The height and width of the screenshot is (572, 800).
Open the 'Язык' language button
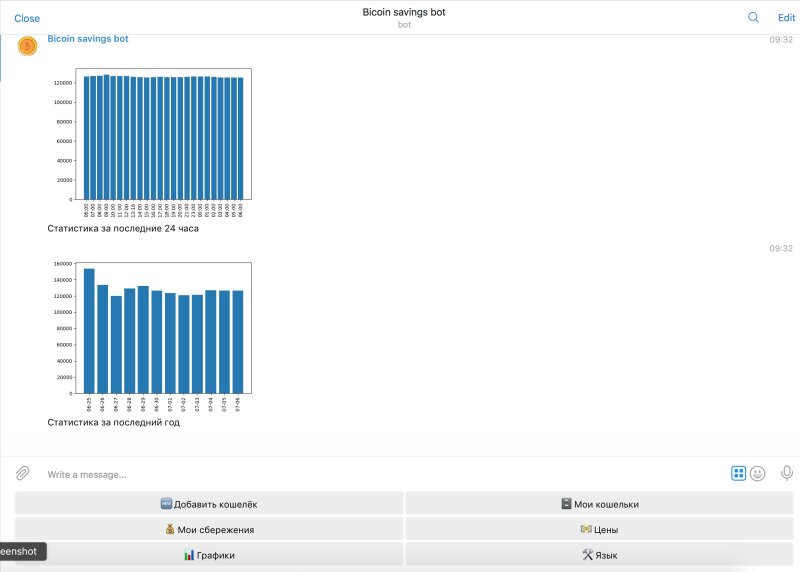tap(599, 554)
